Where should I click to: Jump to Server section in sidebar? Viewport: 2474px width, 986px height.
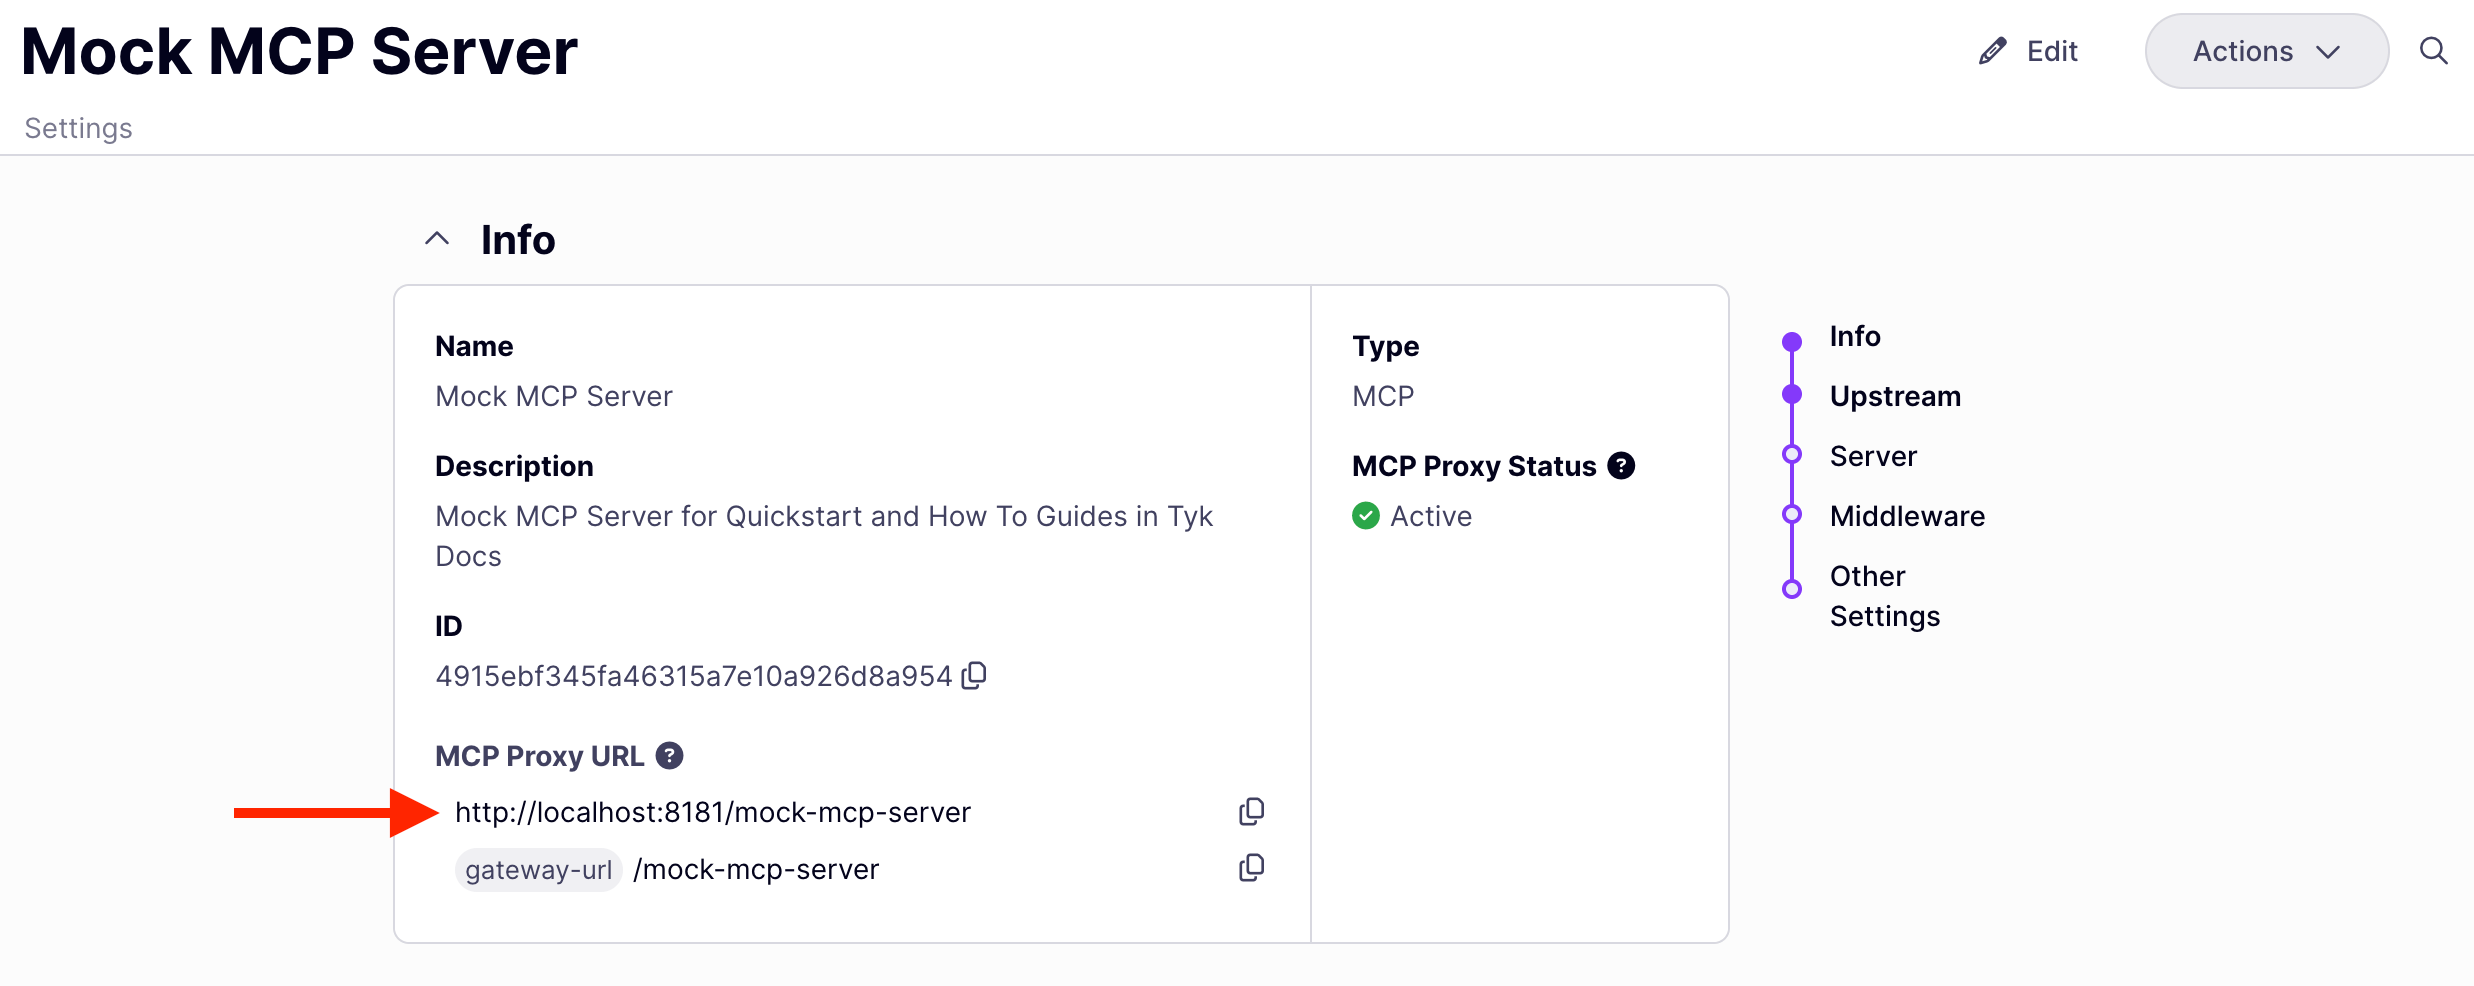point(1873,456)
